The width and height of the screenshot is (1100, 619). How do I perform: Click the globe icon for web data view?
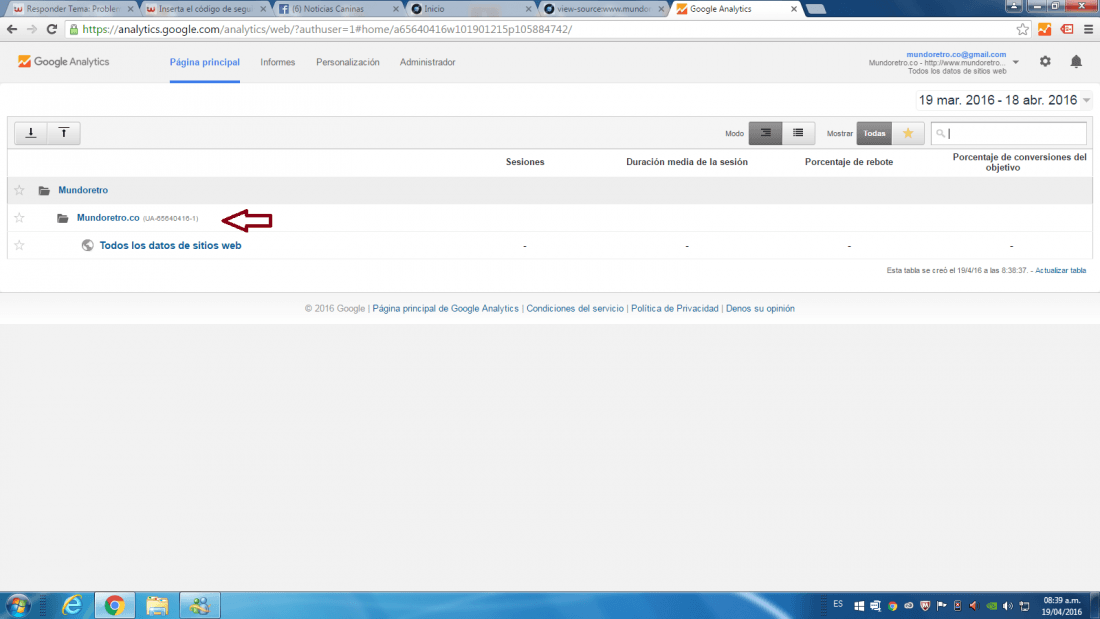(88, 245)
